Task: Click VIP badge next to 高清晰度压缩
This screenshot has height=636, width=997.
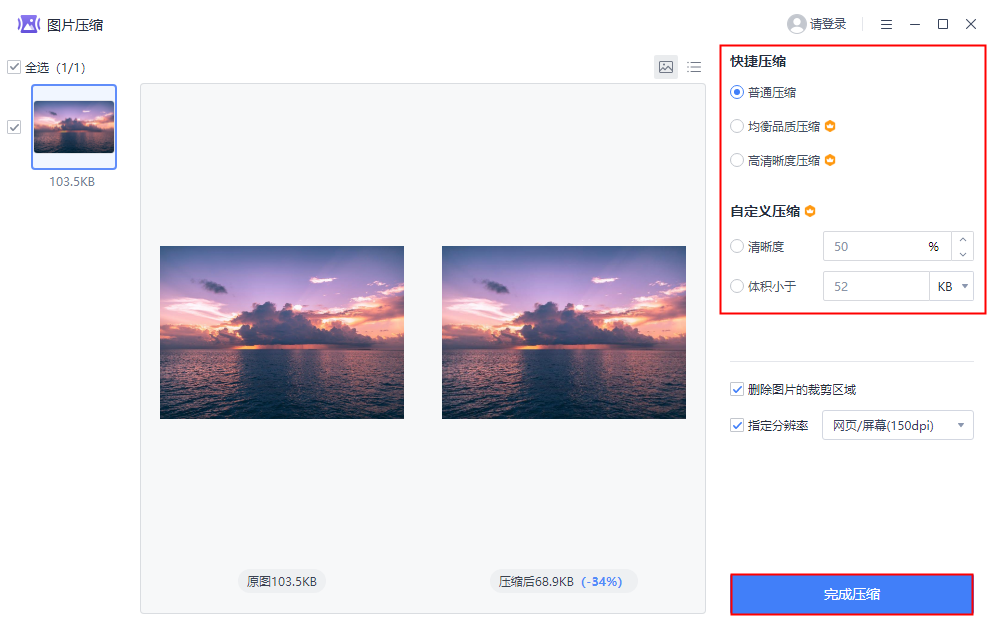Action: (830, 160)
